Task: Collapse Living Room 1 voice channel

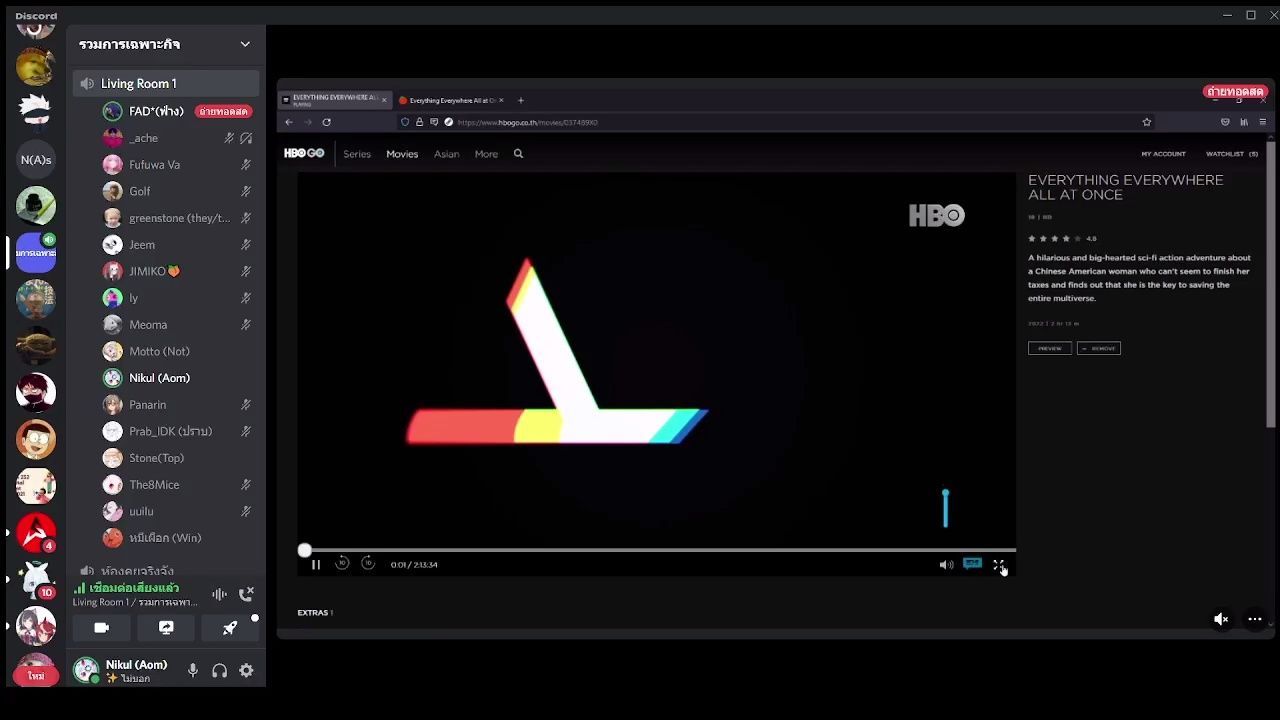Action: point(166,84)
